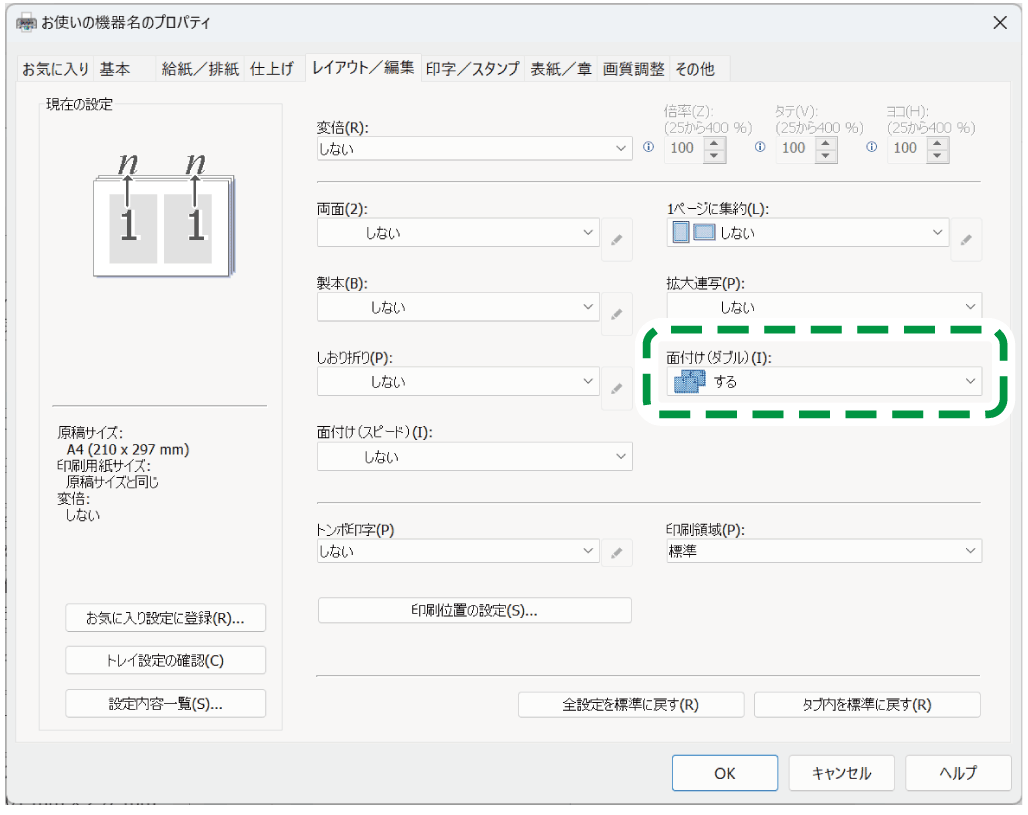Click the pencil edit icon beside トンボ印字

point(617,552)
